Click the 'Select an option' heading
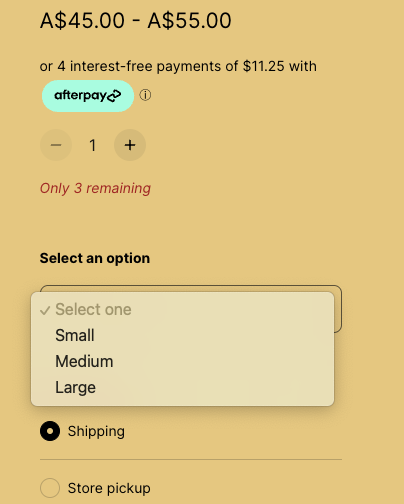The height and width of the screenshot is (504, 404). tap(95, 258)
